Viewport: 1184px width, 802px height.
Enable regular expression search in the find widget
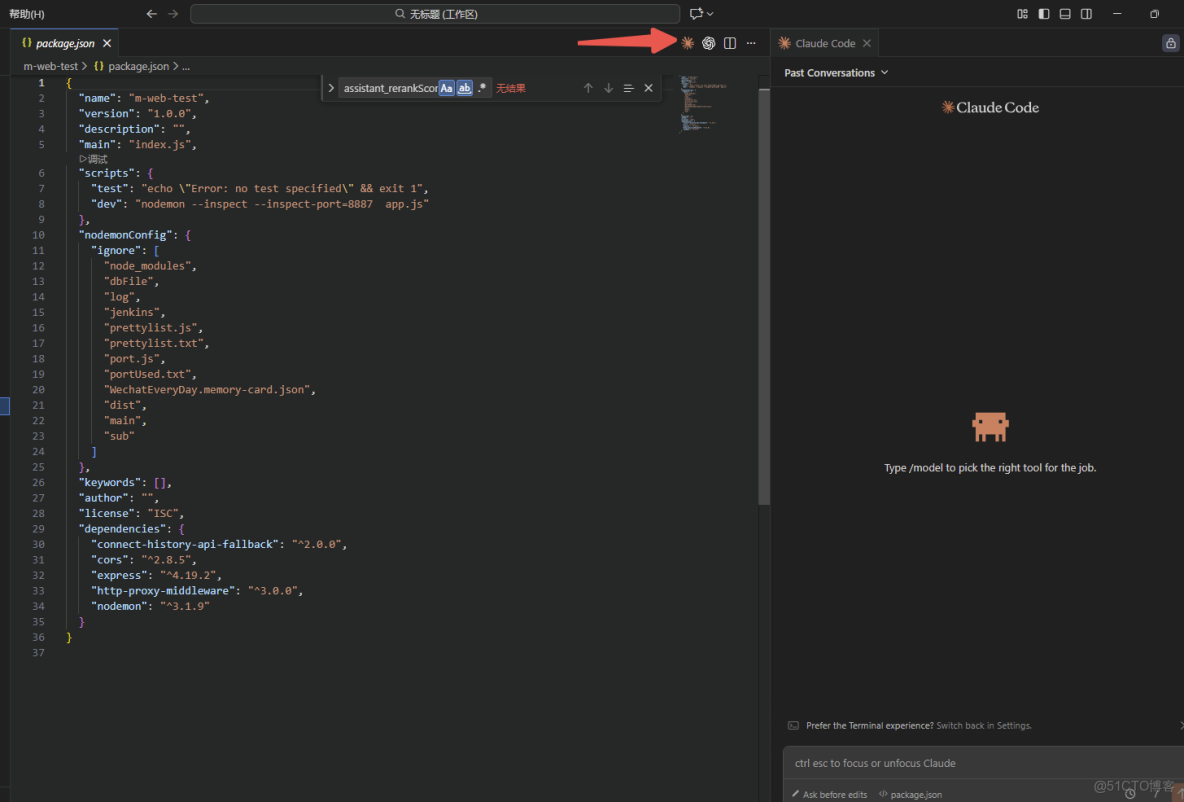[x=481, y=87]
